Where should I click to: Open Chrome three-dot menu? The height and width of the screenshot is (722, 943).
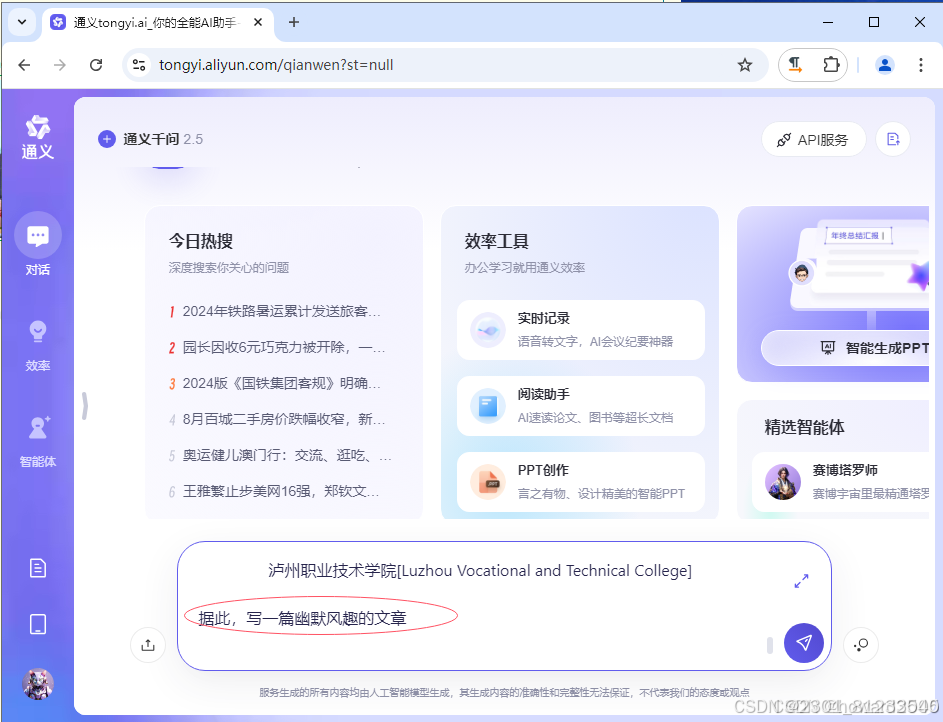(x=921, y=65)
